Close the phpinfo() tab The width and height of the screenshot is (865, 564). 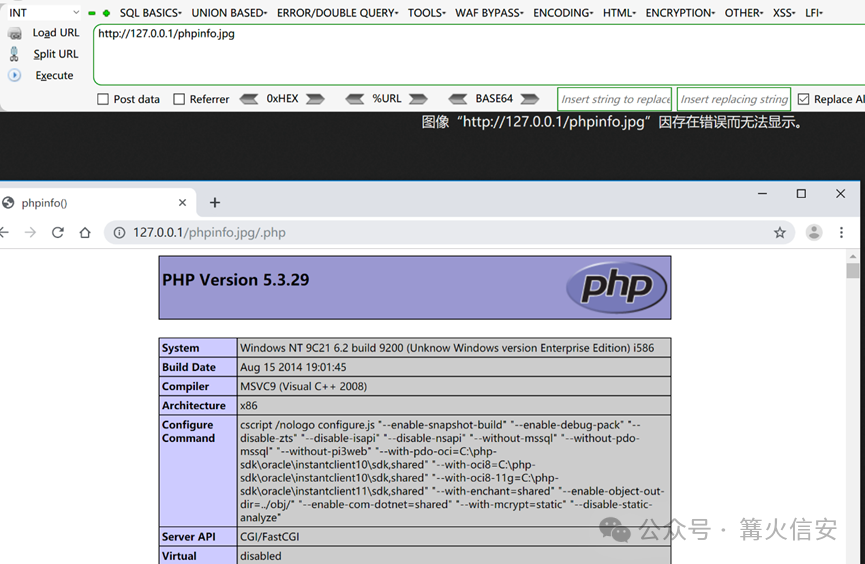coord(182,203)
